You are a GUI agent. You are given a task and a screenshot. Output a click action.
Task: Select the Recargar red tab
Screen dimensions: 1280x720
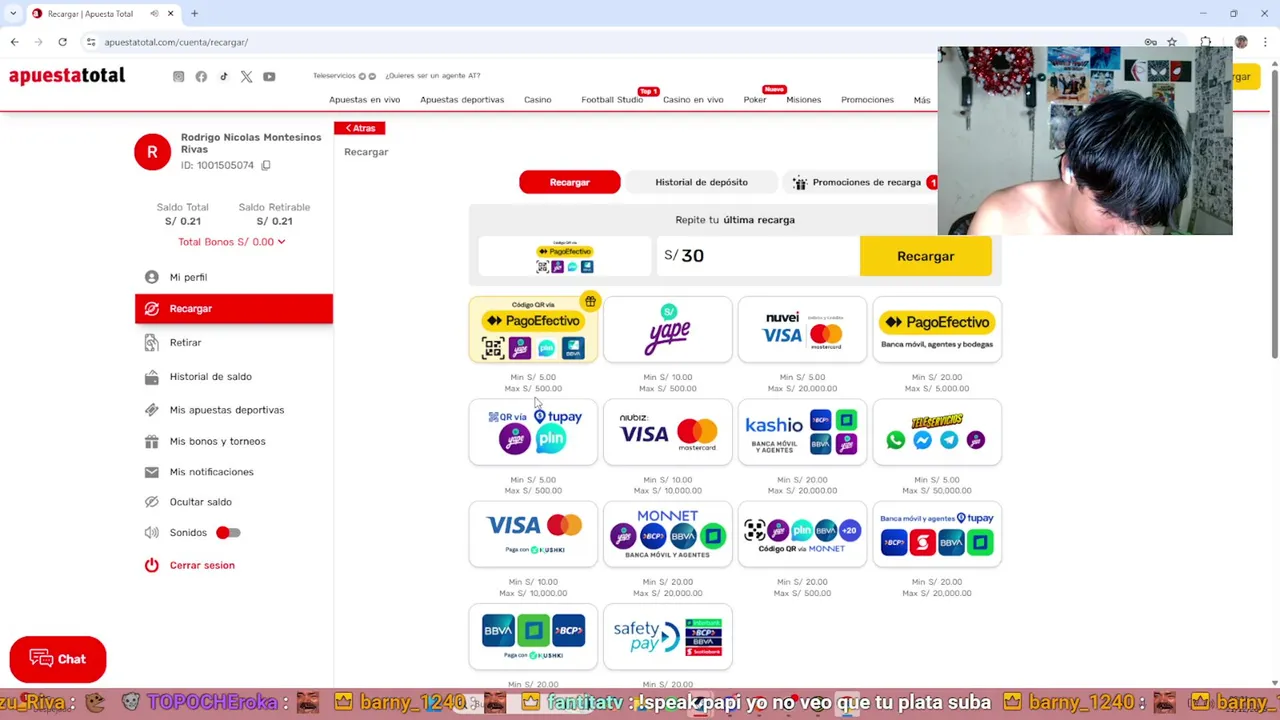(570, 182)
